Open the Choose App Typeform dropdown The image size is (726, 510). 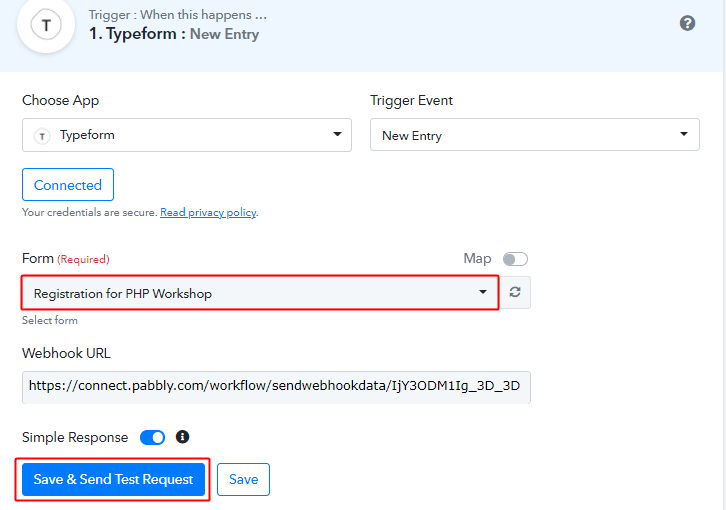(187, 135)
